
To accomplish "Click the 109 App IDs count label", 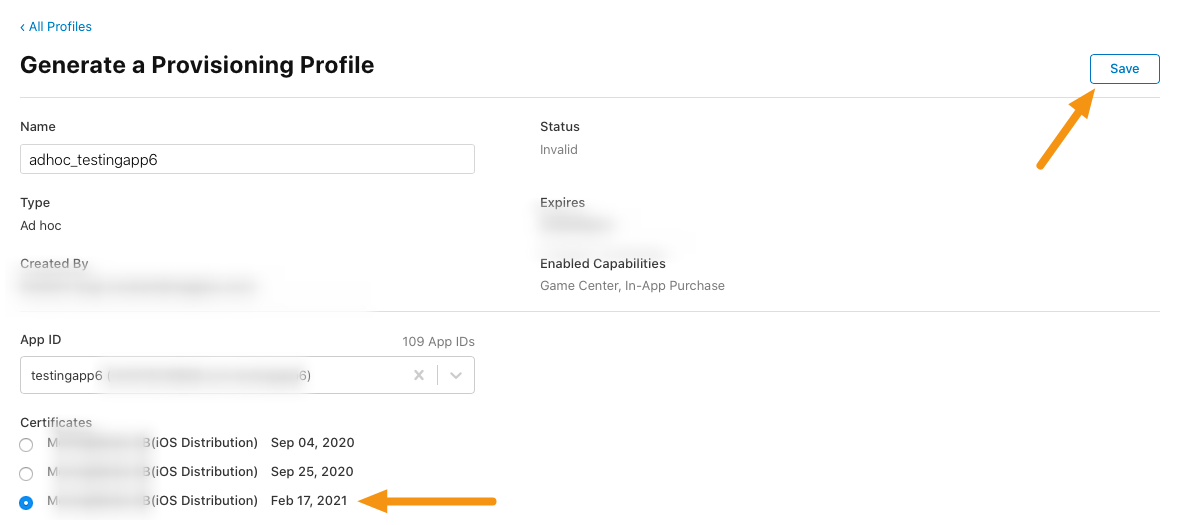I will click(438, 341).
